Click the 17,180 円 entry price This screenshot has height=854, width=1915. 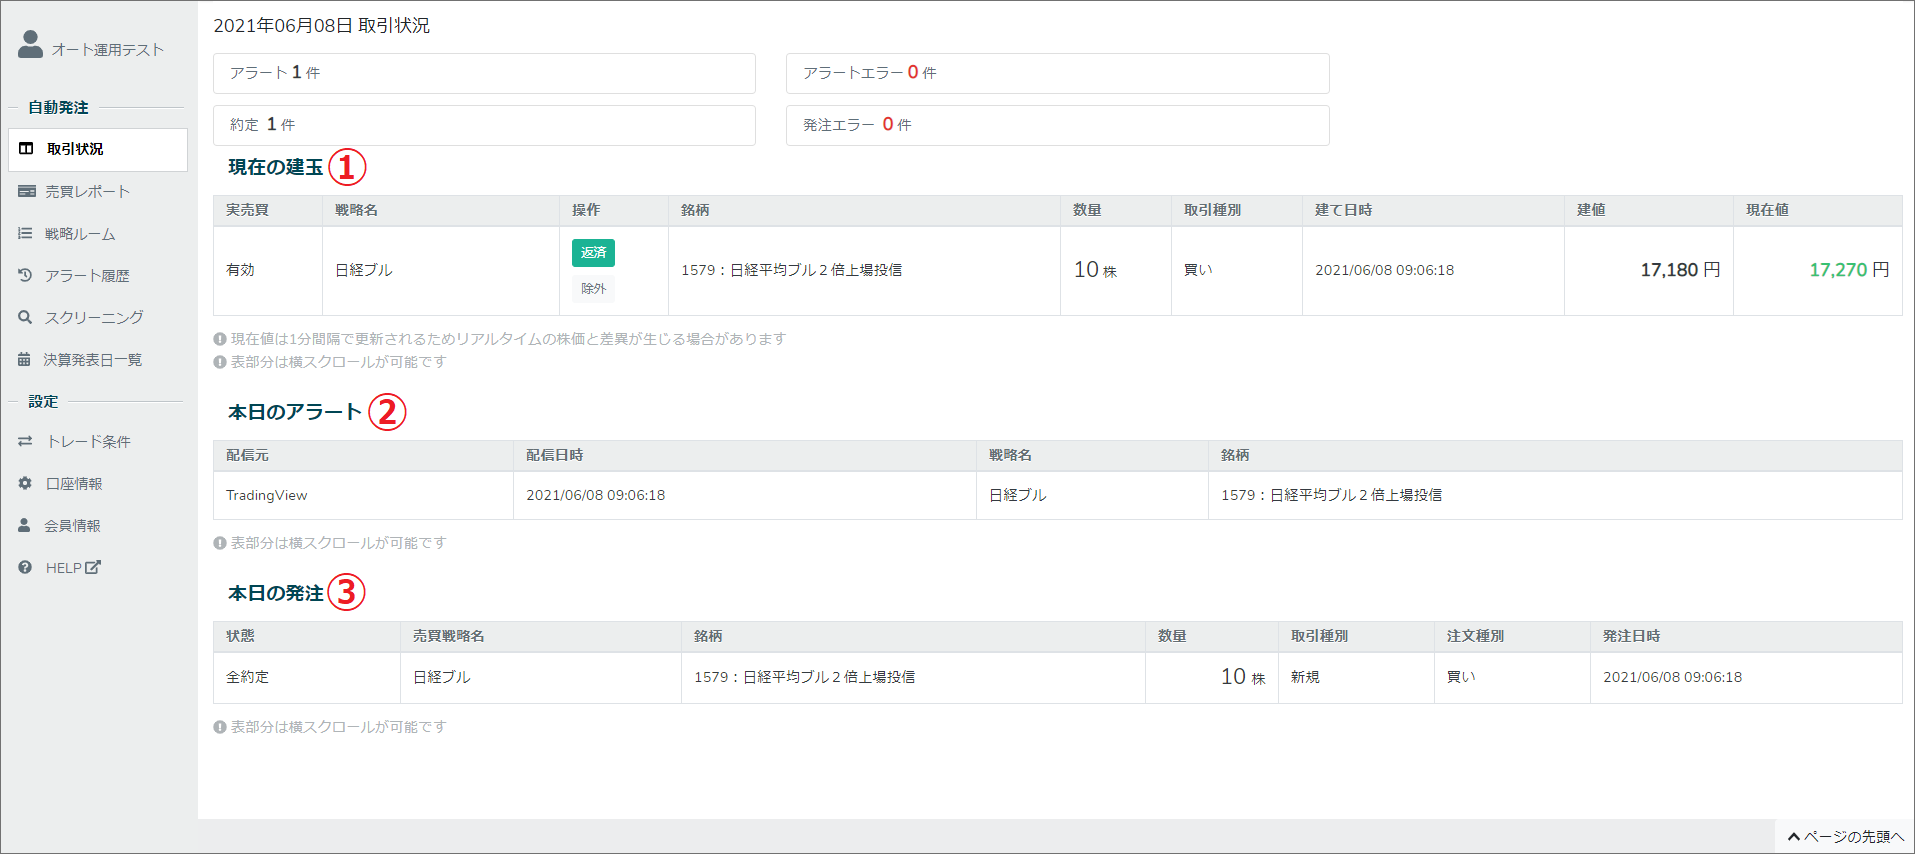click(x=1680, y=270)
